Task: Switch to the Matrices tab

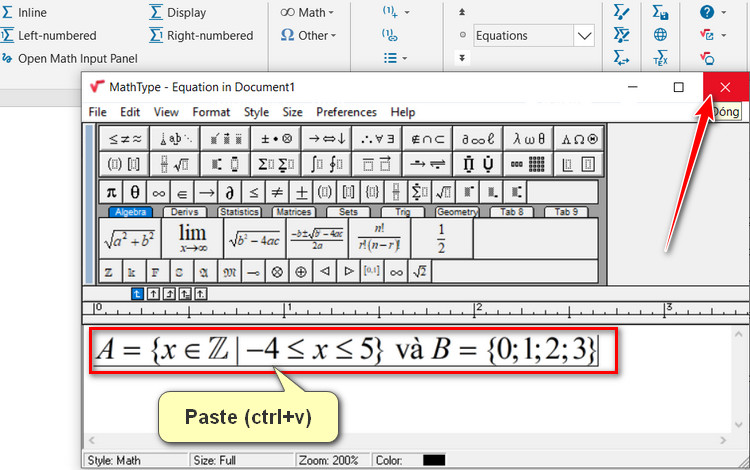Action: pyautogui.click(x=293, y=212)
